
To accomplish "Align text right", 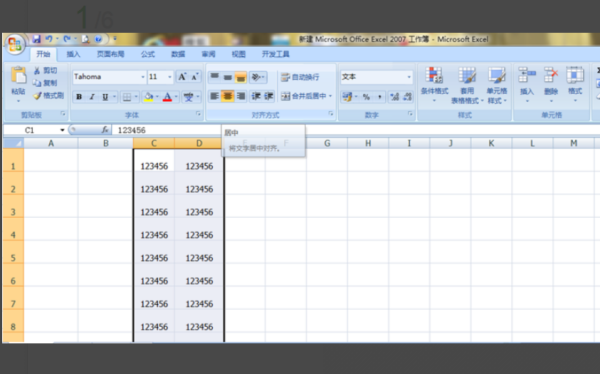I will tap(241, 96).
